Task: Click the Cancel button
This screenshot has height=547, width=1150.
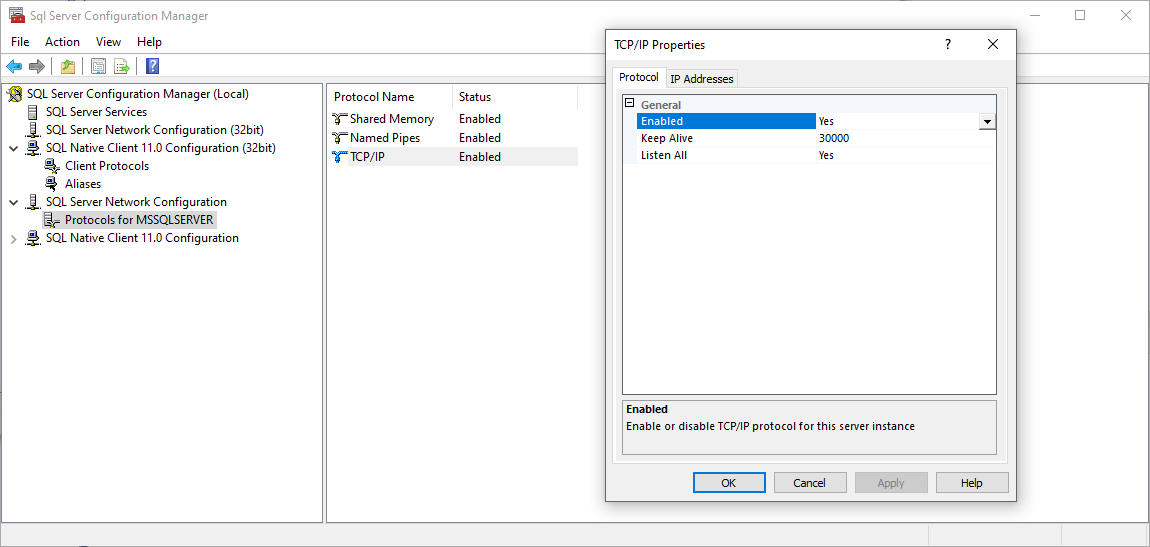Action: 810,483
